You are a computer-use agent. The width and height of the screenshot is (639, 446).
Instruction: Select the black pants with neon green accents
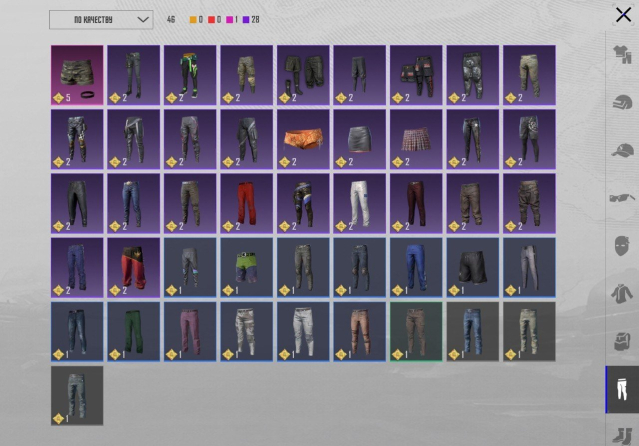pos(190,75)
